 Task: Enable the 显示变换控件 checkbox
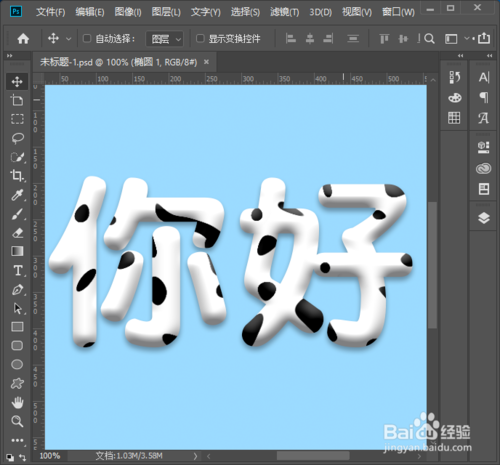pyautogui.click(x=200, y=39)
